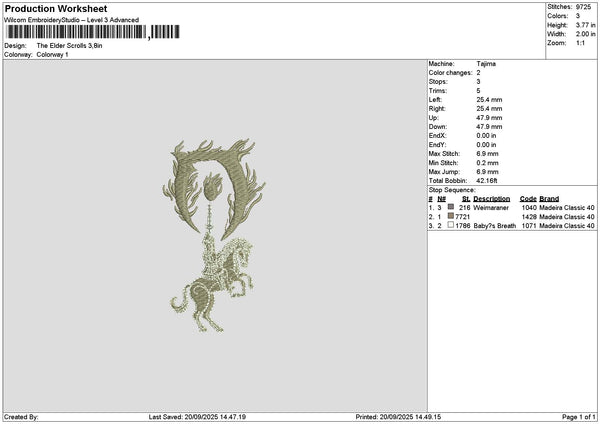The width and height of the screenshot is (600, 424).
Task: Click 'Wilcom EmbroideryStudio – Level 3 Advanced' text
Action: click(72, 20)
